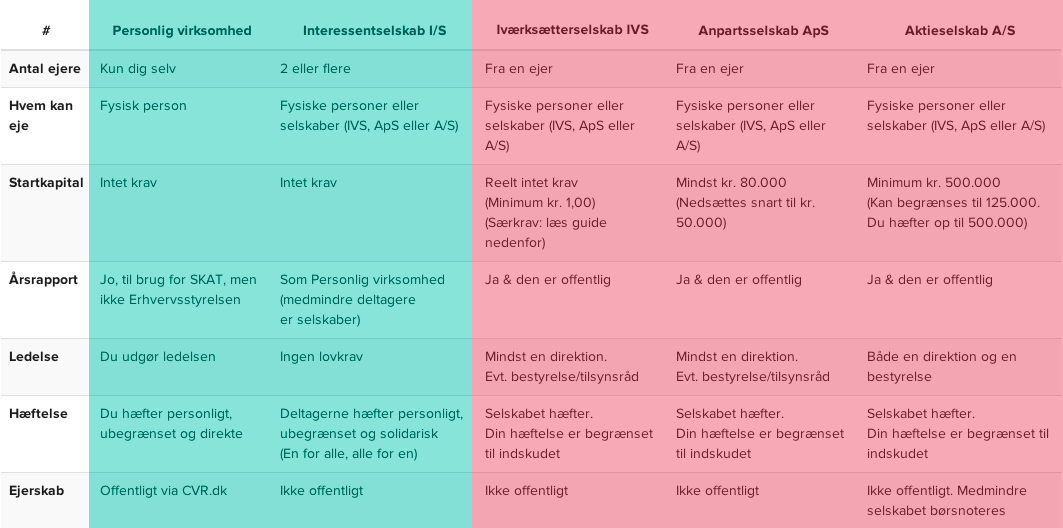Click the Hæftelse row label

click(38, 413)
